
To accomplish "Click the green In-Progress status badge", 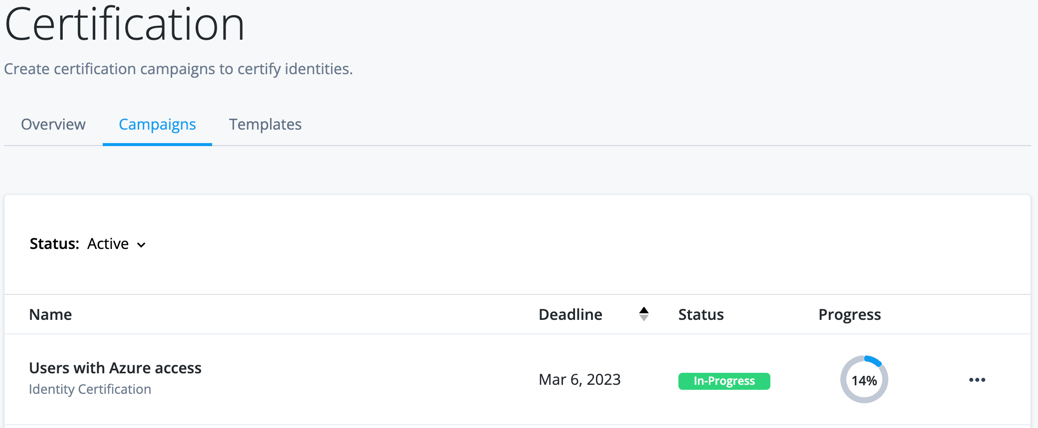I will click(x=724, y=381).
